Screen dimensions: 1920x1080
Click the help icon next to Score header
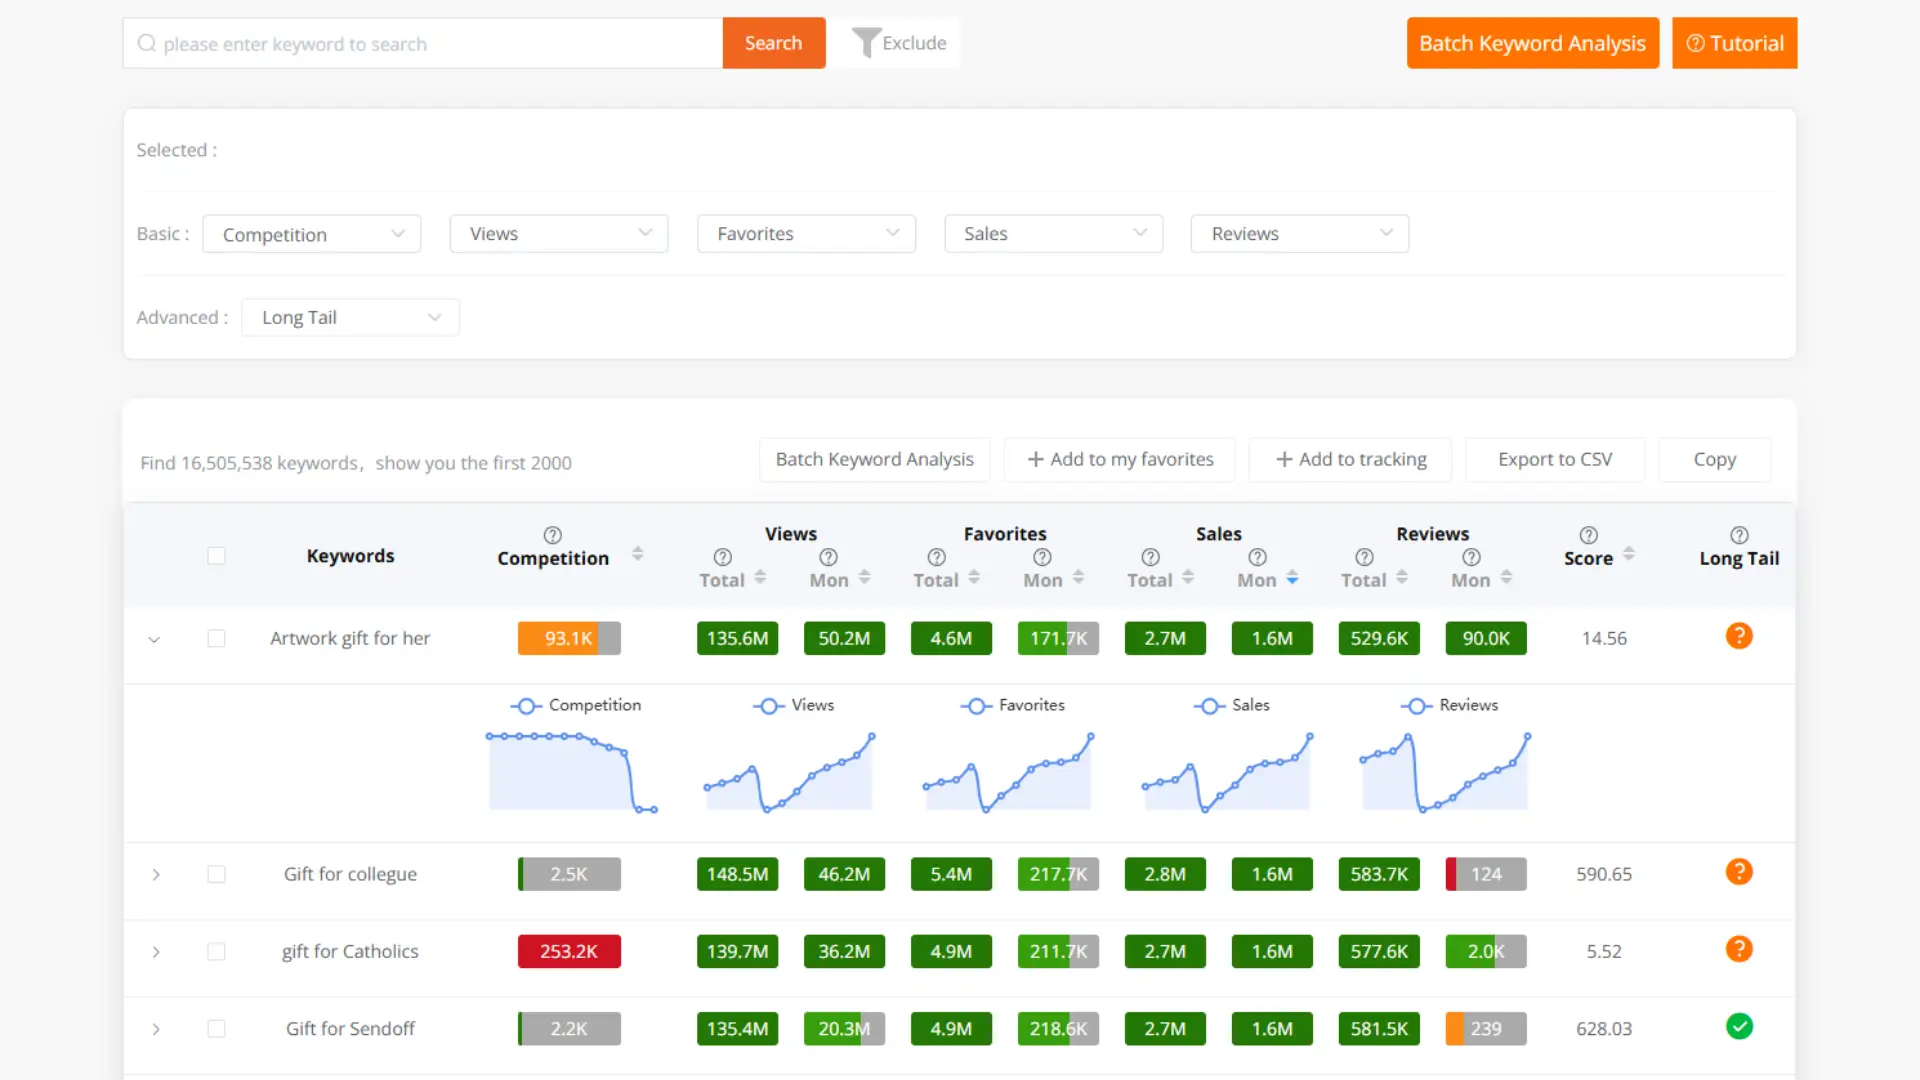click(x=1589, y=534)
